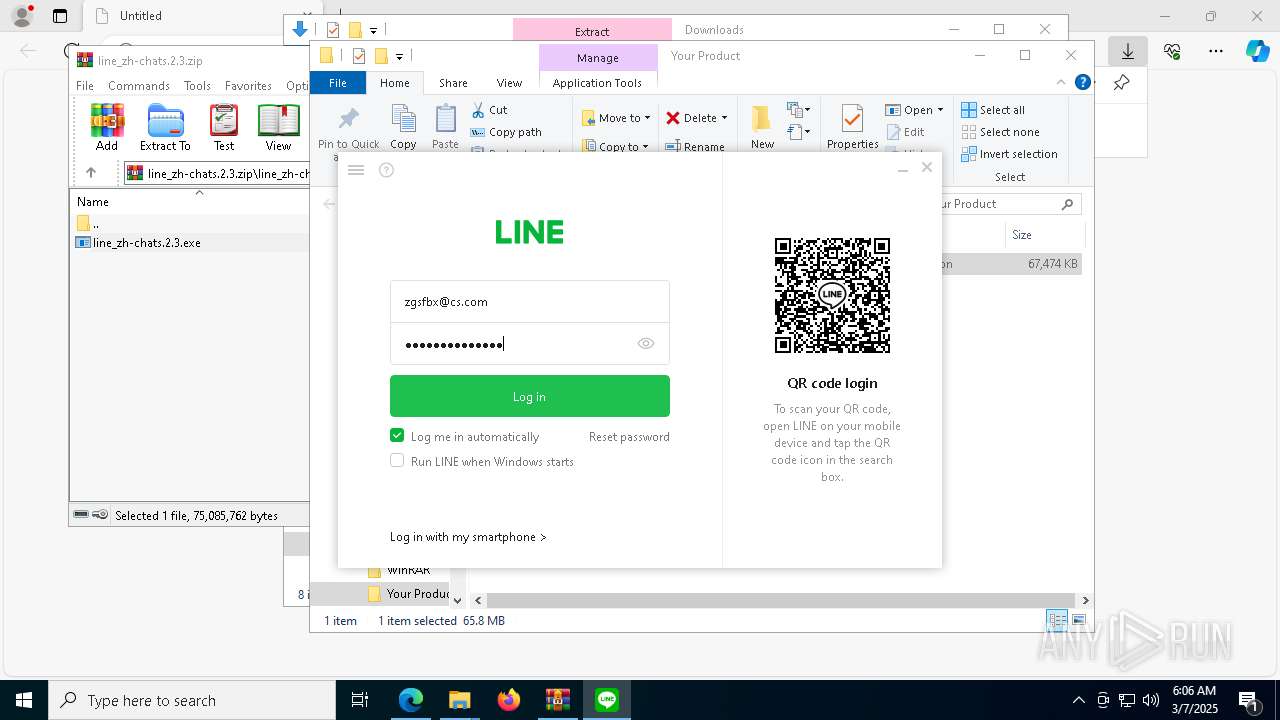Click Explorer help icon
This screenshot has height=720, width=1280.
[x=1082, y=82]
